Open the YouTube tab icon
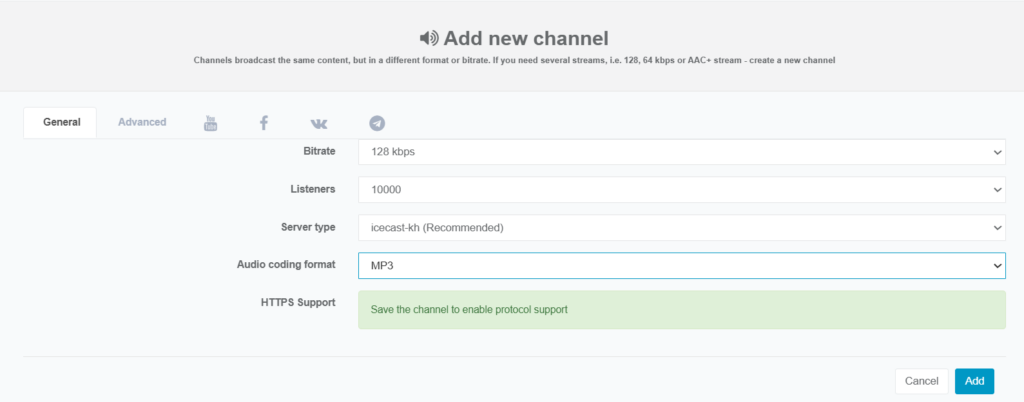 [210, 123]
